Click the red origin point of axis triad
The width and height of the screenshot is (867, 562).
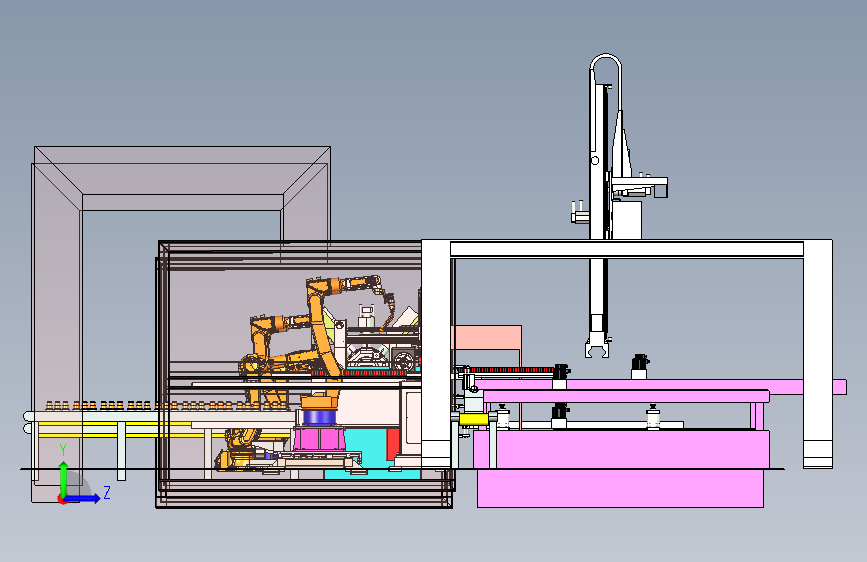point(62,499)
